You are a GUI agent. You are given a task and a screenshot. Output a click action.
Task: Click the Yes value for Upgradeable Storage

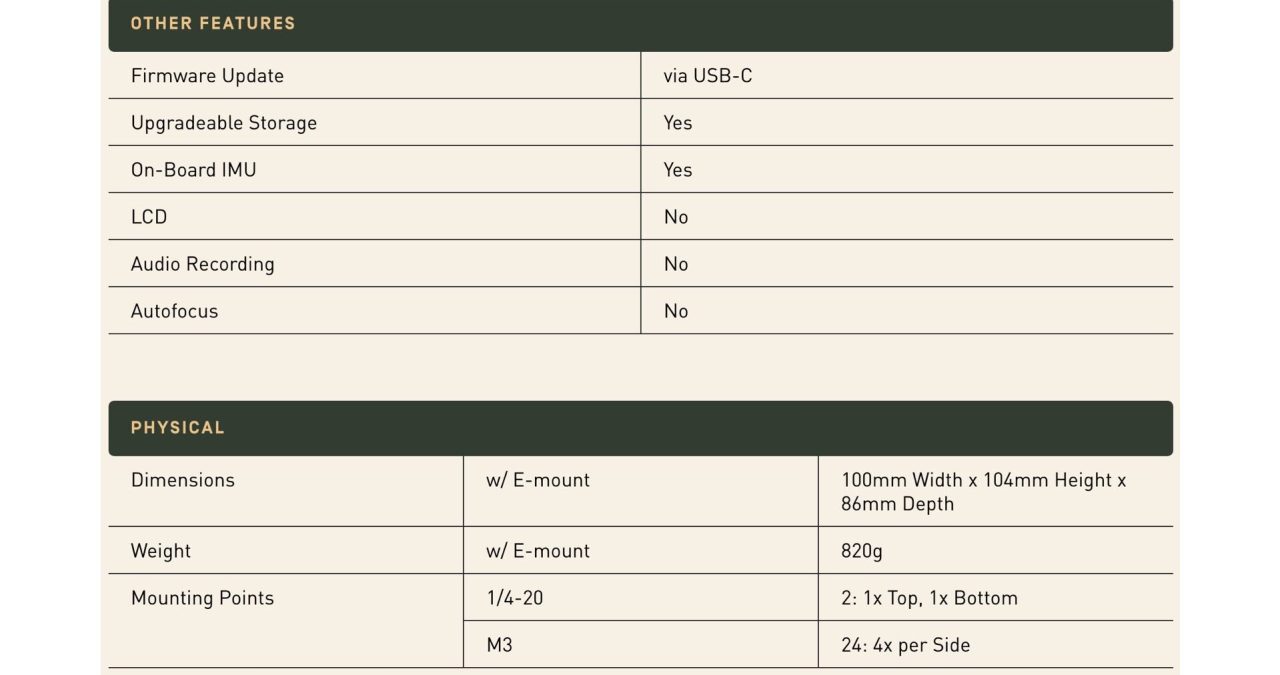coord(678,123)
